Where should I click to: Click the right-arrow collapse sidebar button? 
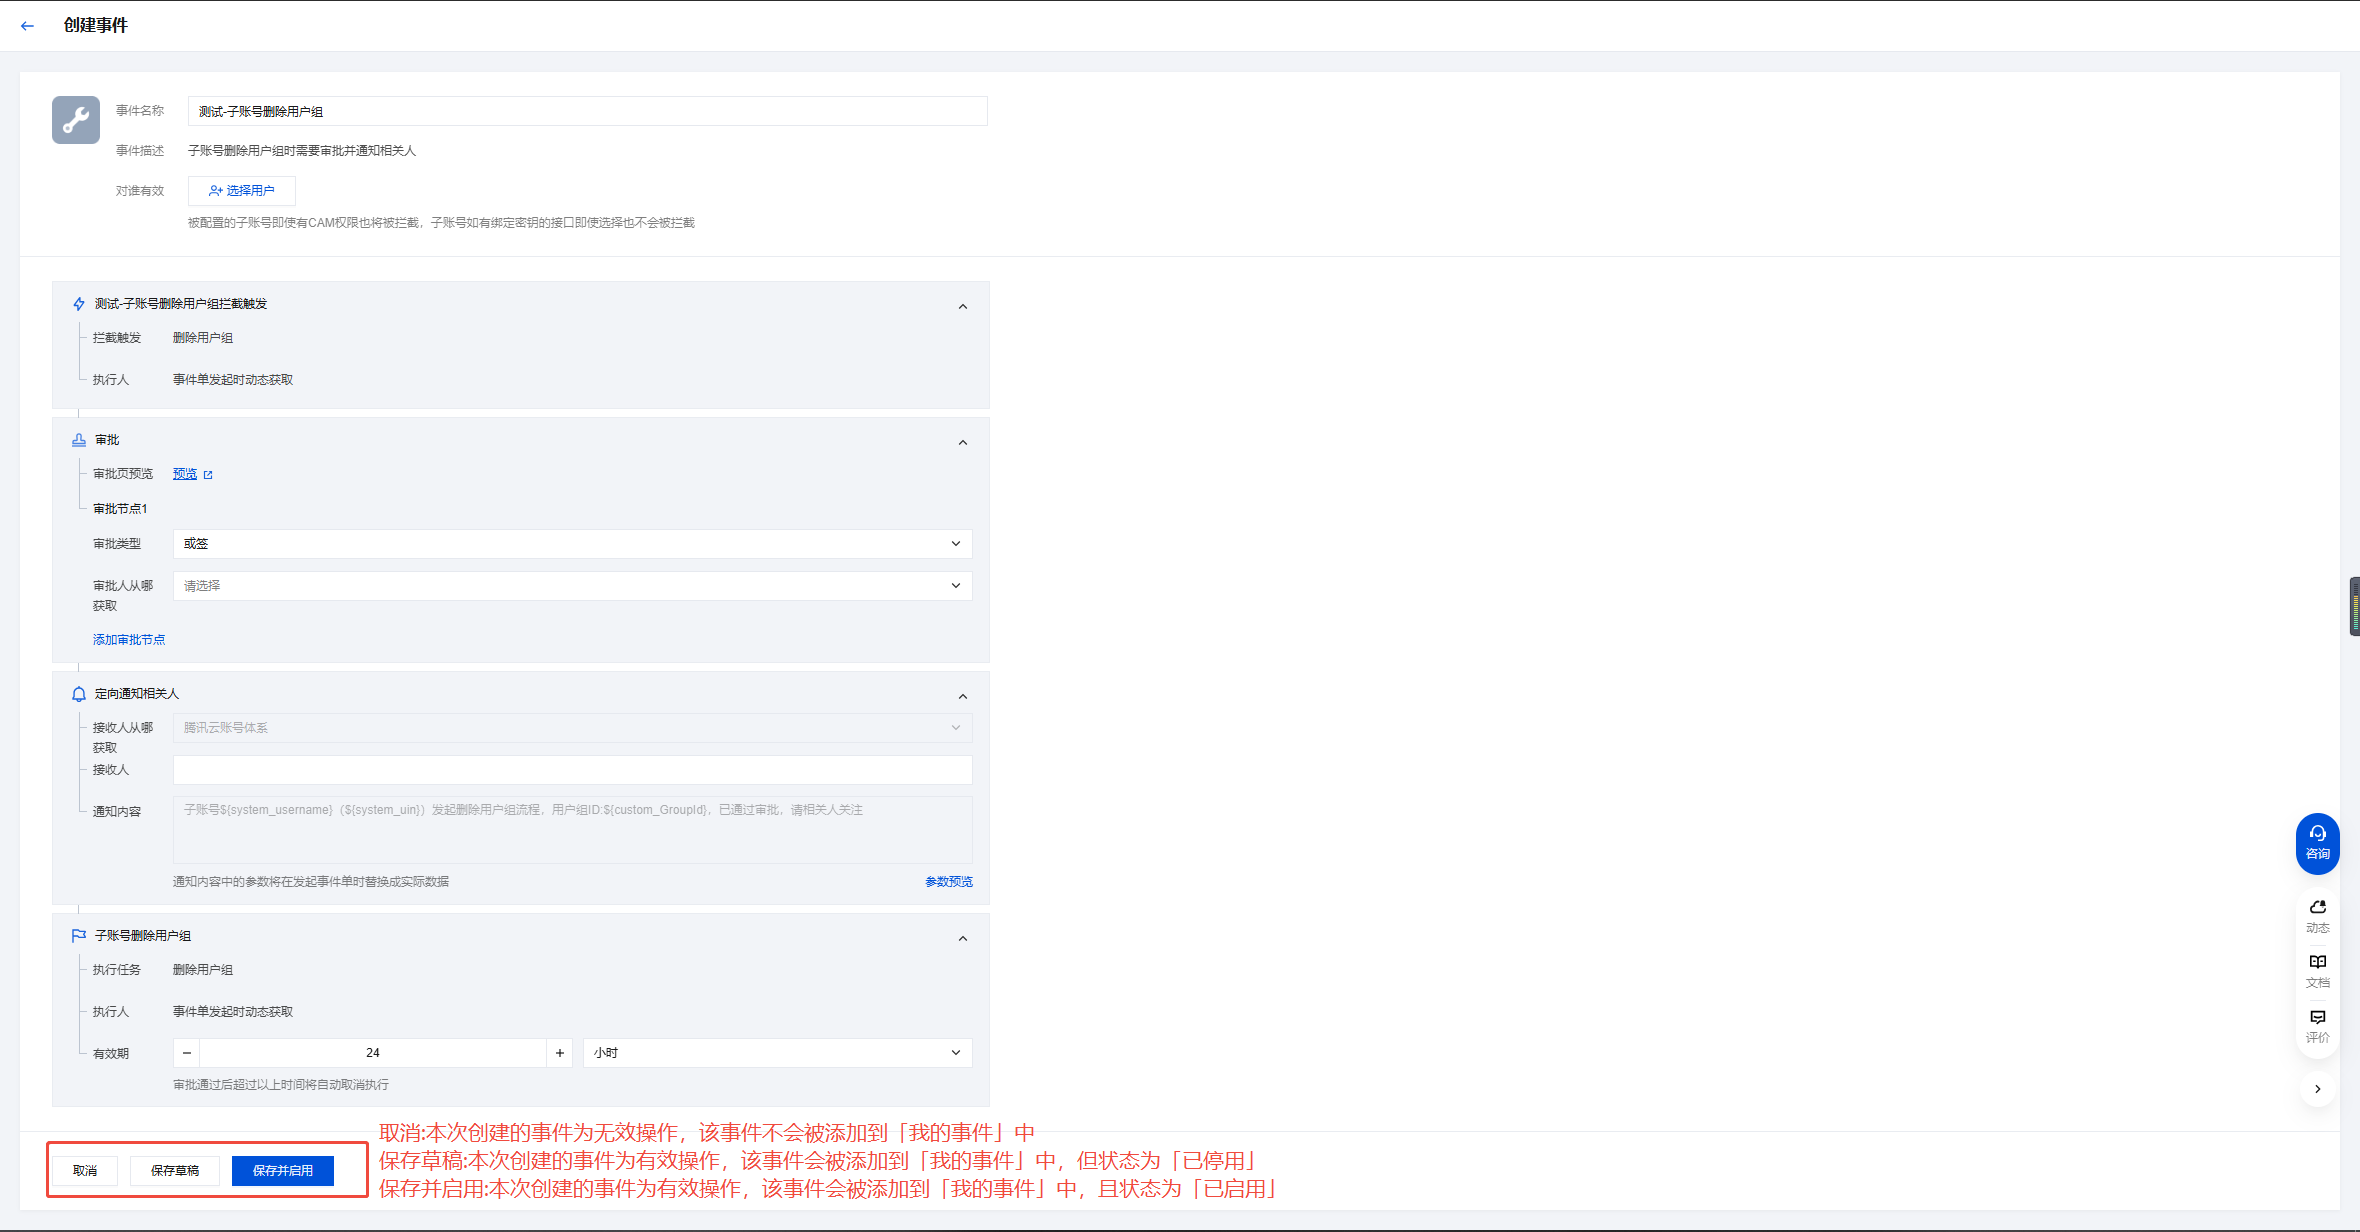tap(2317, 1089)
